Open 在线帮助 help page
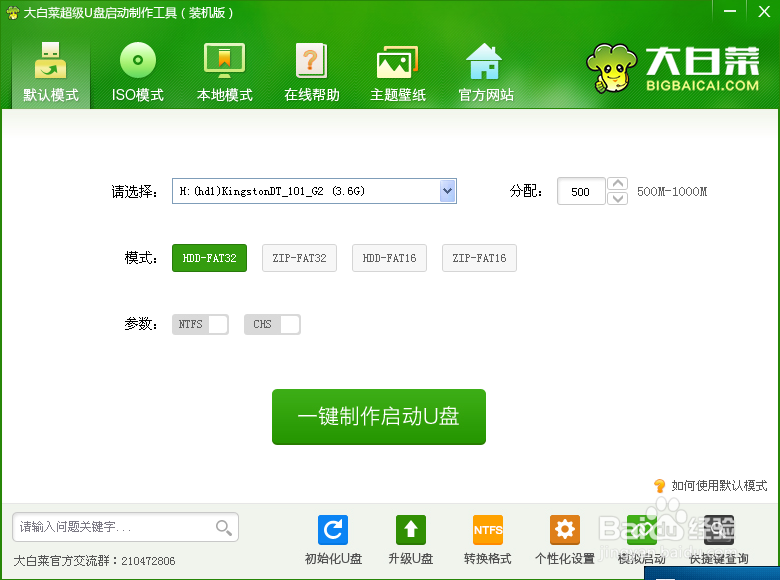 coord(312,72)
